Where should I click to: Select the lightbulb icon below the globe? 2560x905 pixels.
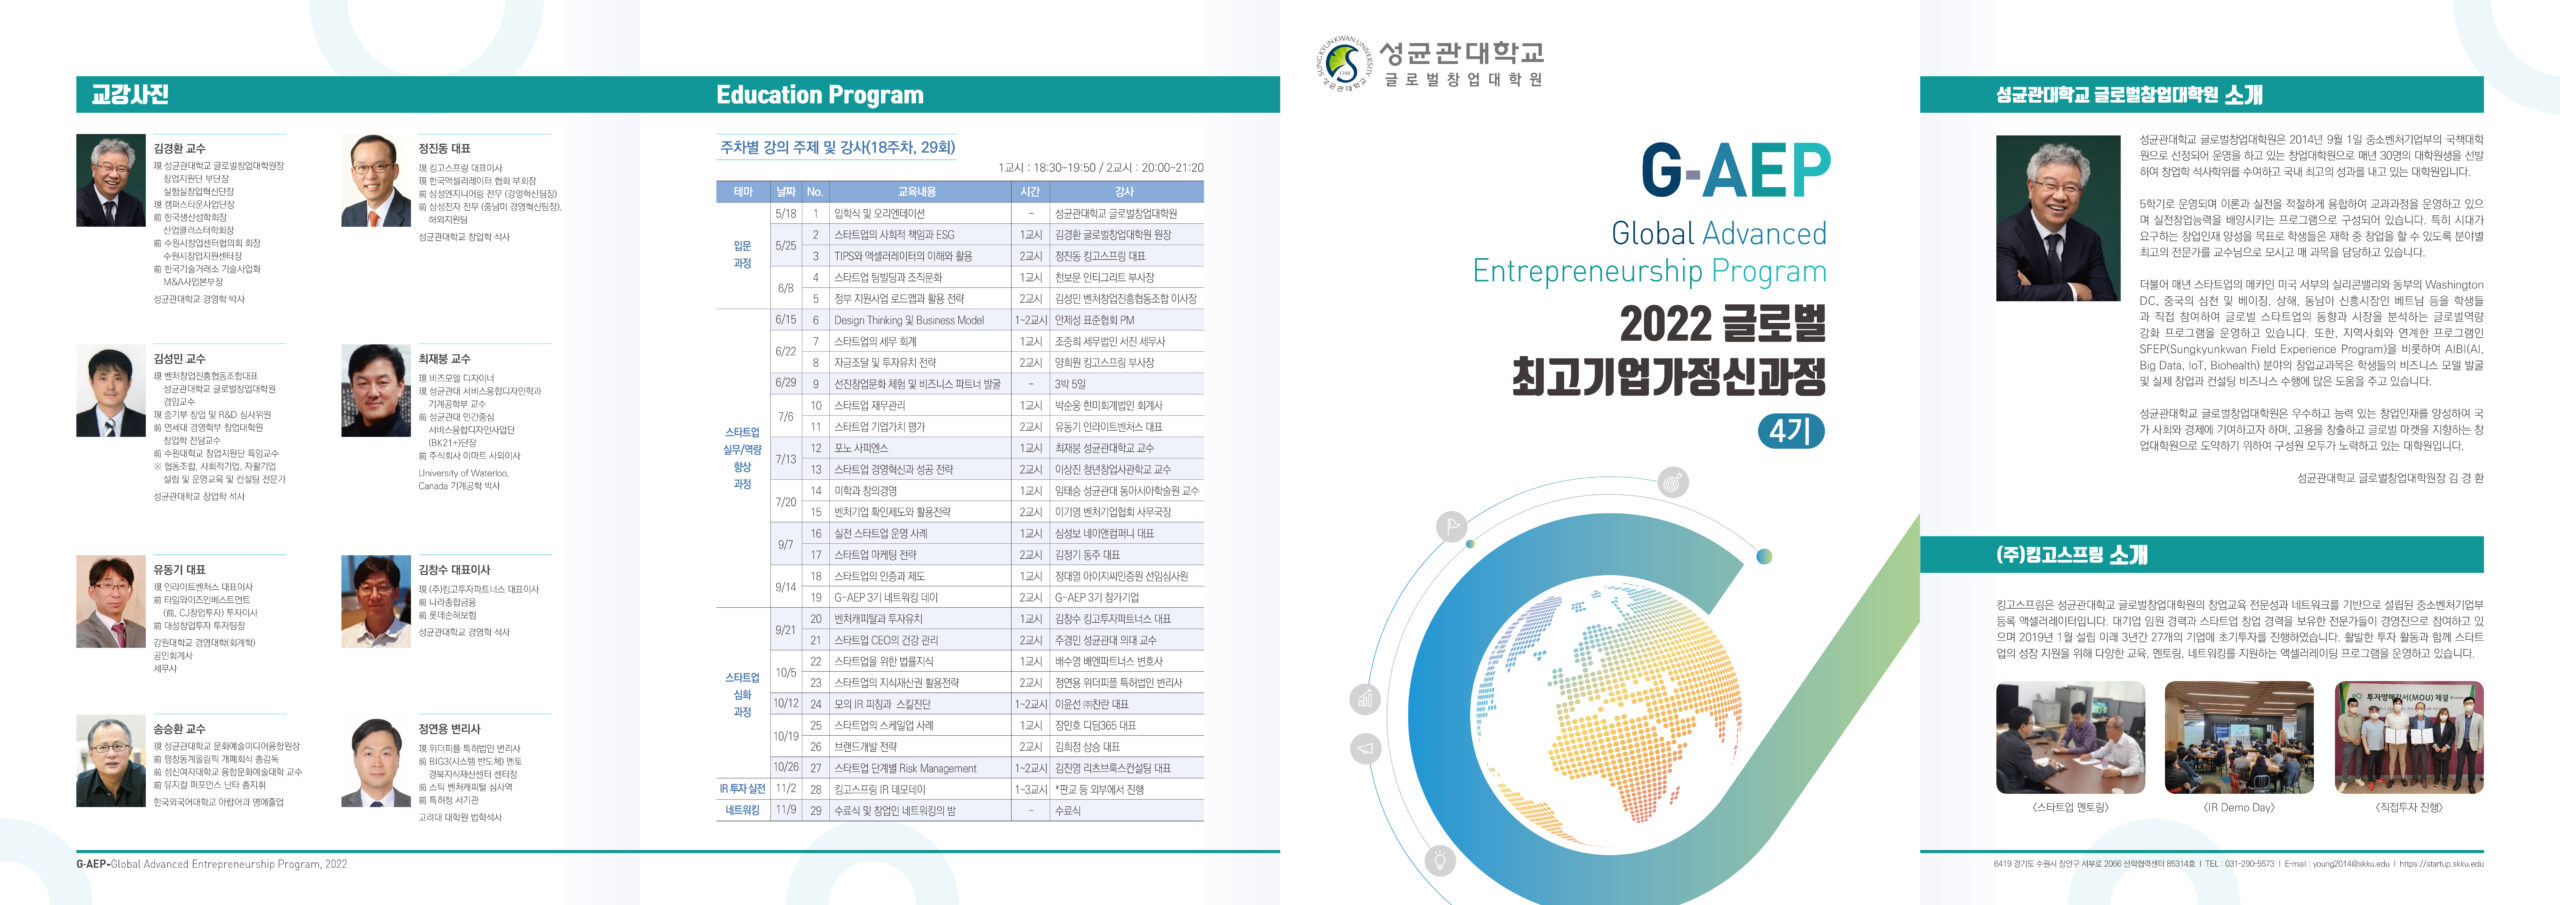click(x=1440, y=860)
